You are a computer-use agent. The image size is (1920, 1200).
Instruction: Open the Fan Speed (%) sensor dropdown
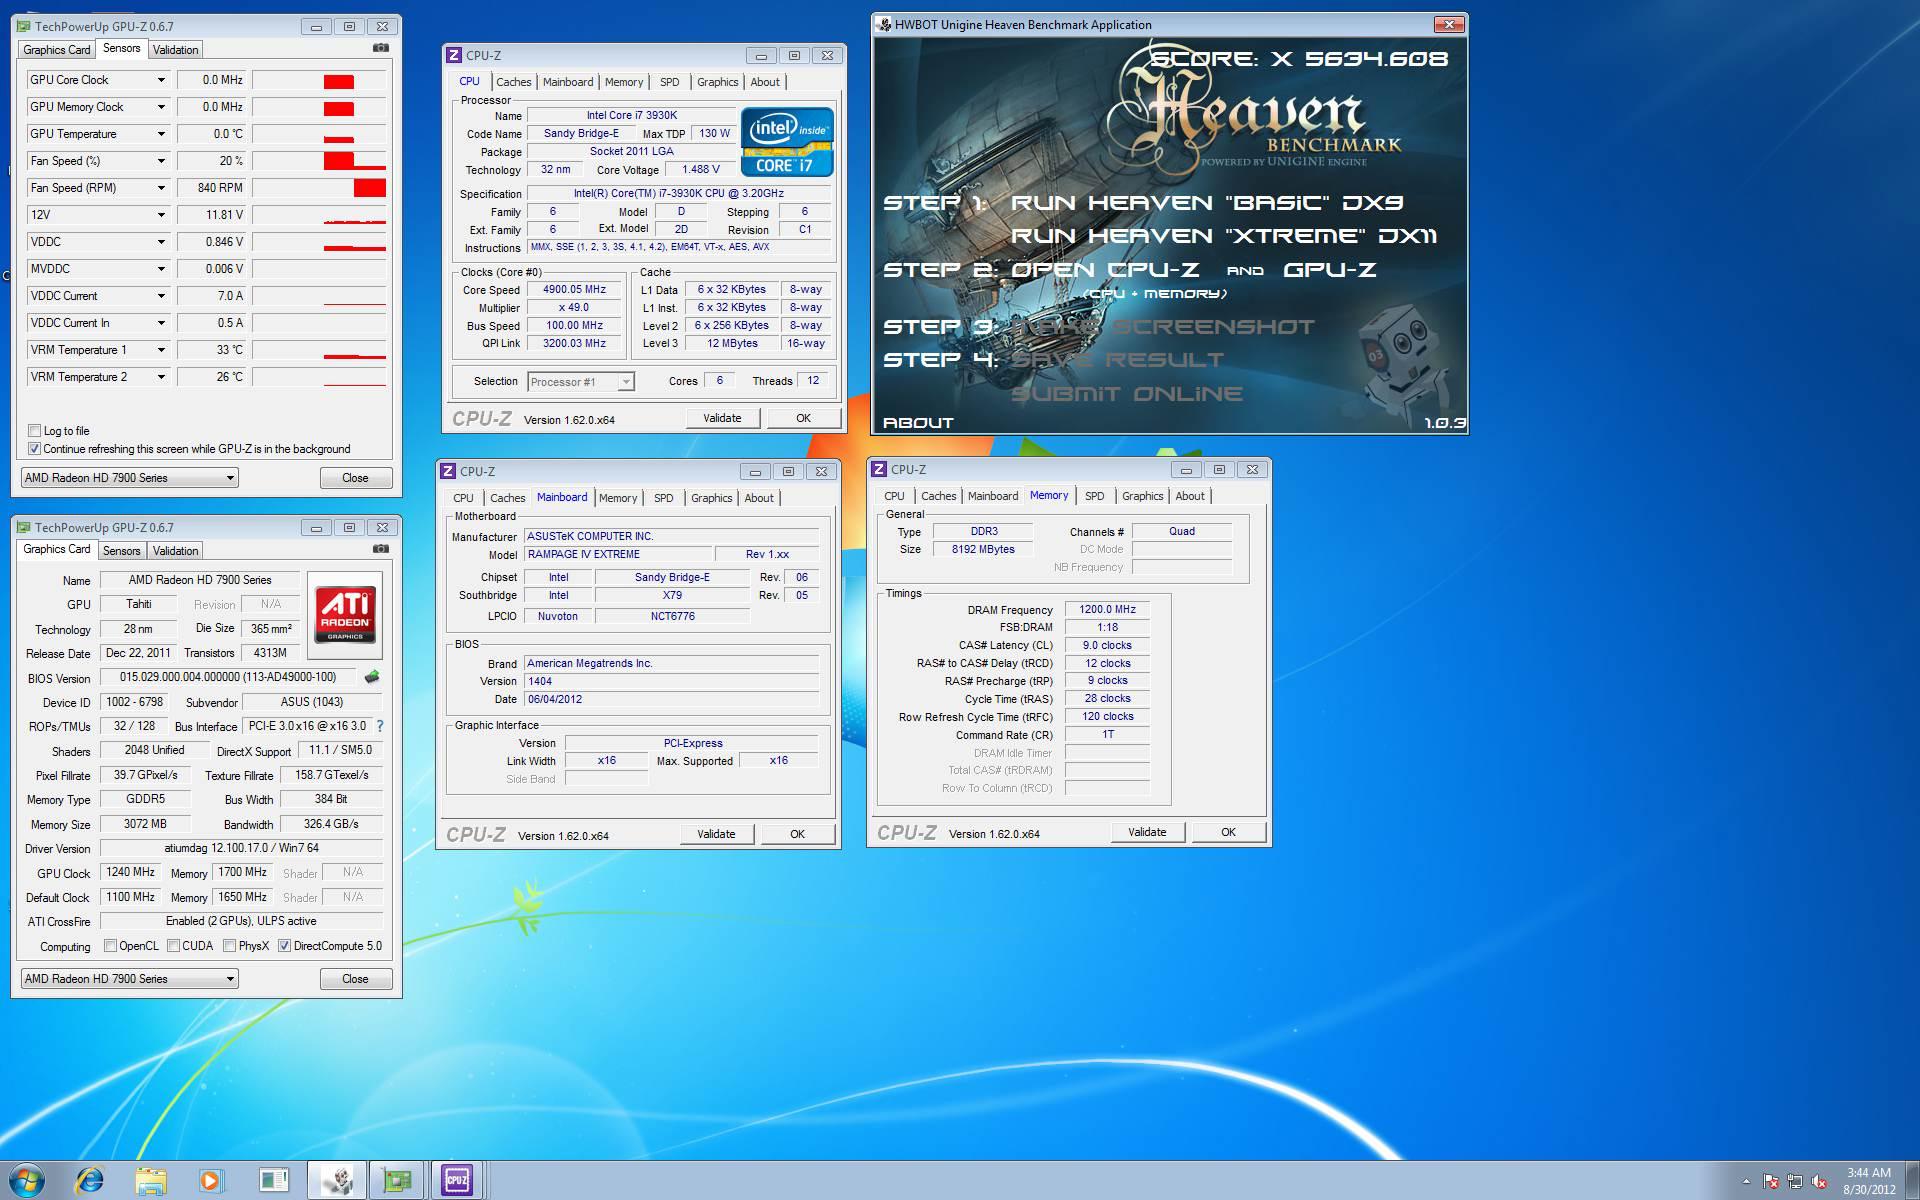click(160, 161)
